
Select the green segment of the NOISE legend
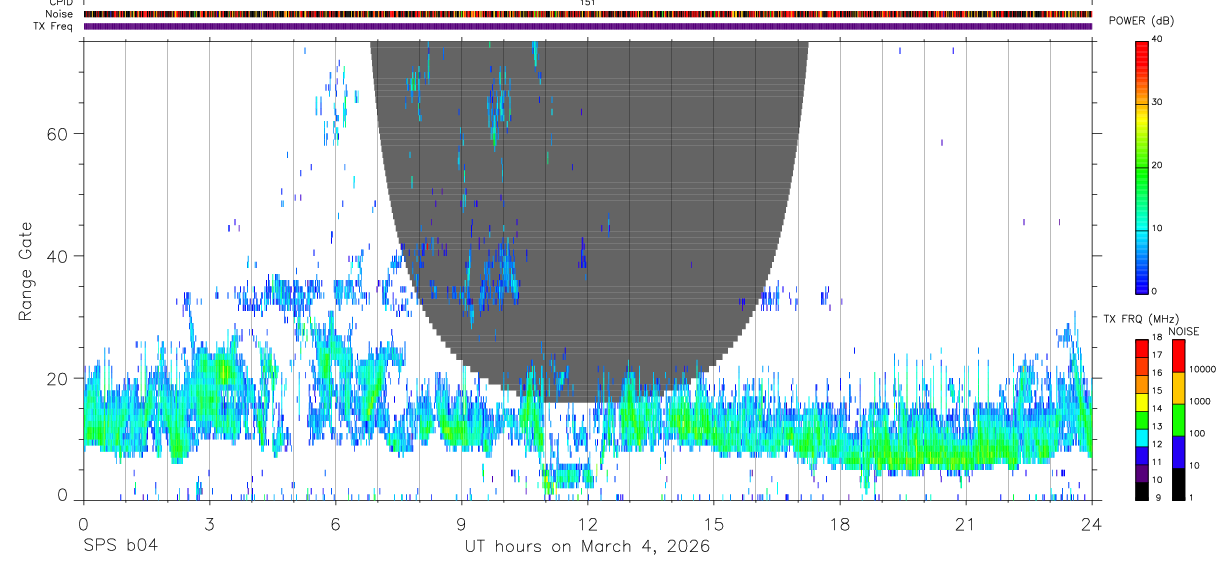pos(1179,420)
